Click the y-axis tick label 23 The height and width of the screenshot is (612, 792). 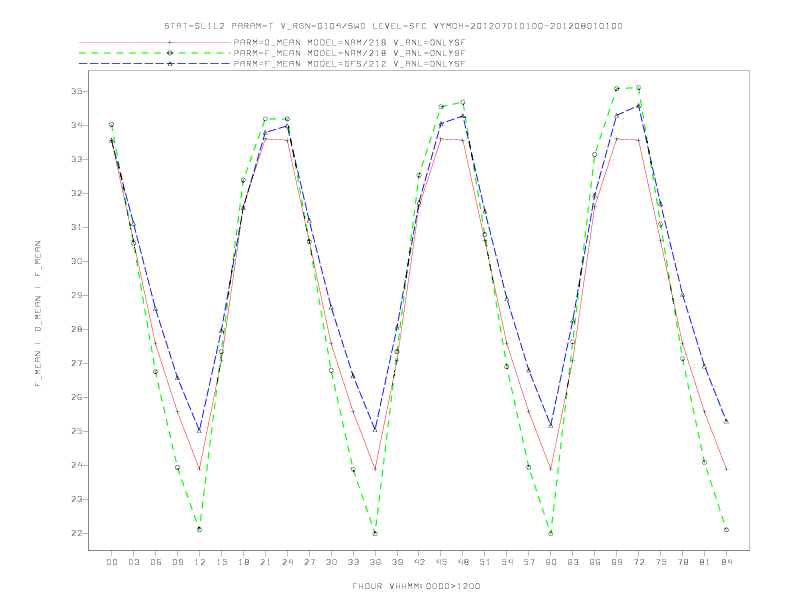point(76,499)
